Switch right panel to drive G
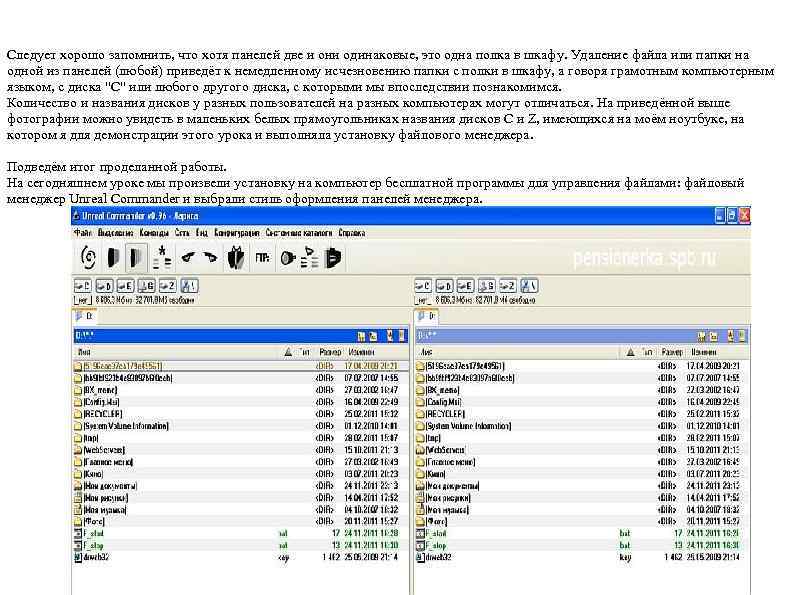Viewport: 794px width, 595px height. pyautogui.click(x=487, y=286)
